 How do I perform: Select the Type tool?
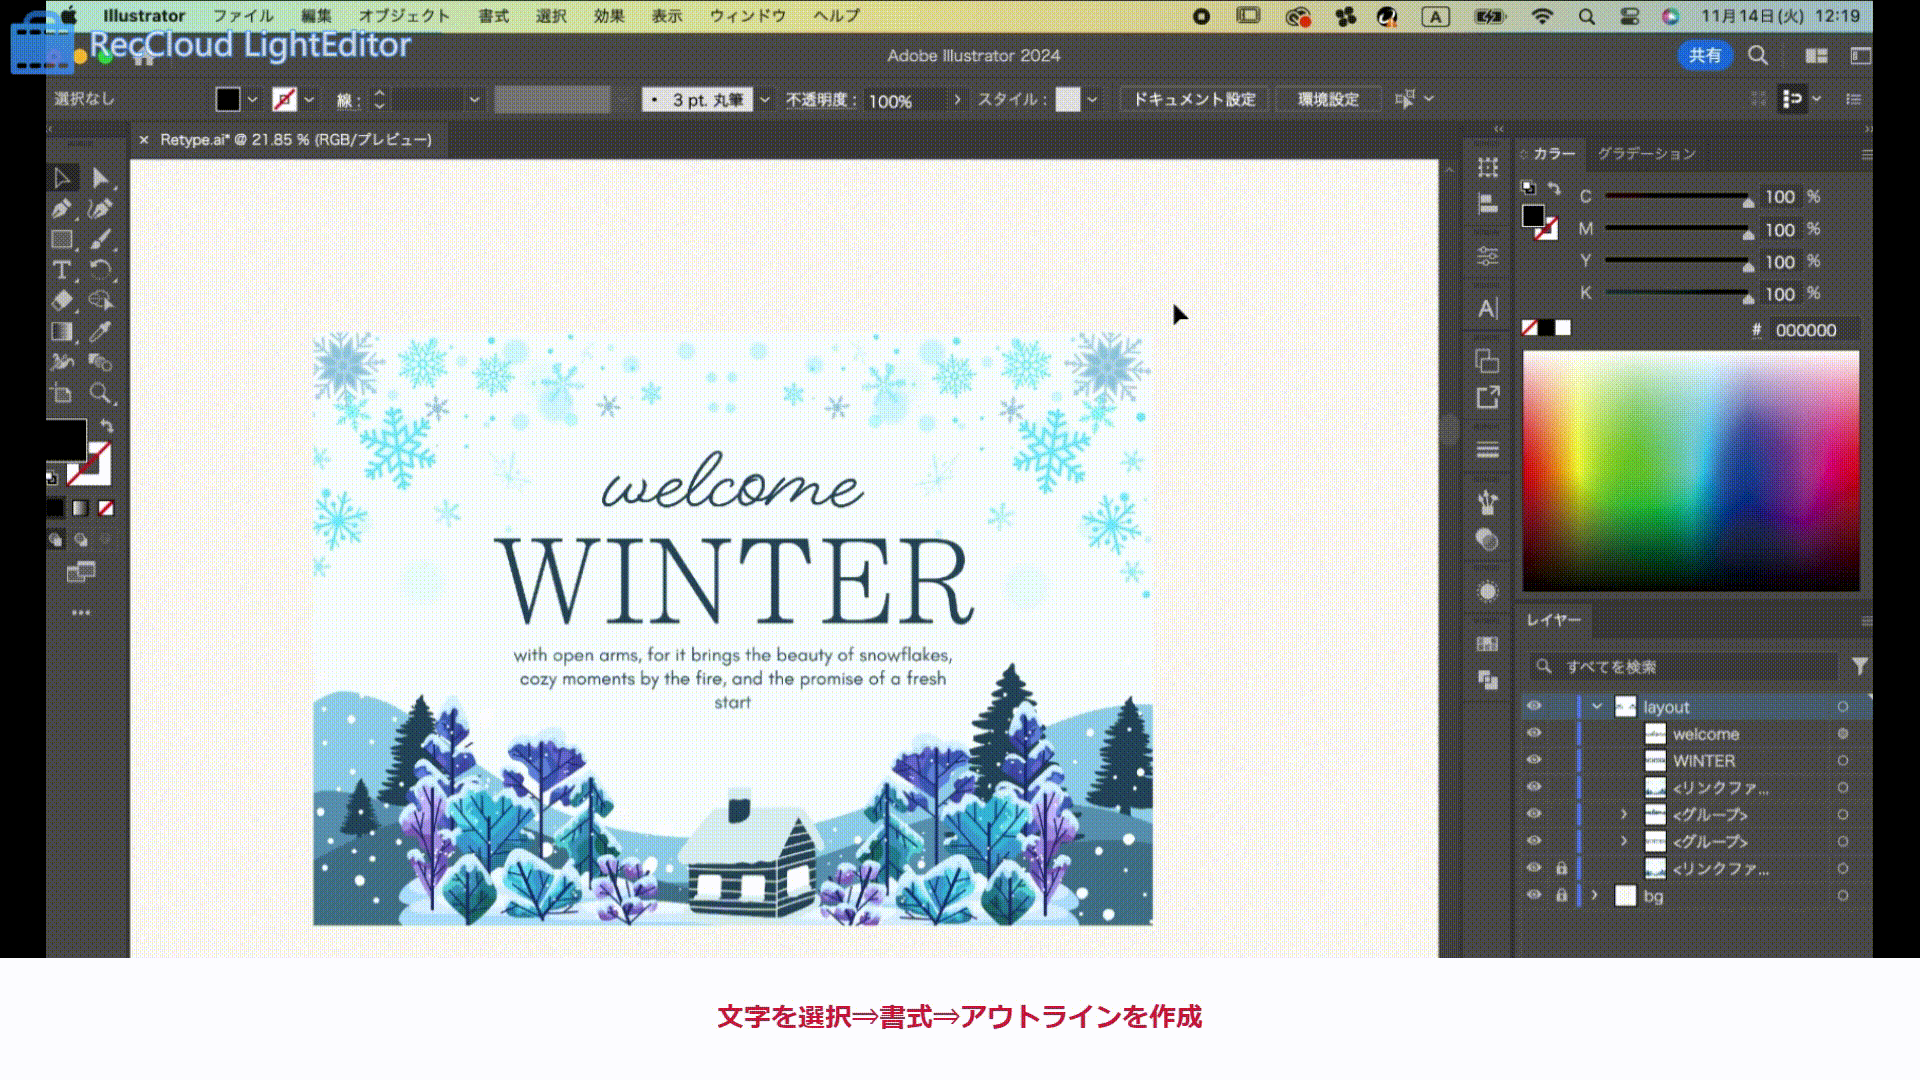[x=61, y=270]
